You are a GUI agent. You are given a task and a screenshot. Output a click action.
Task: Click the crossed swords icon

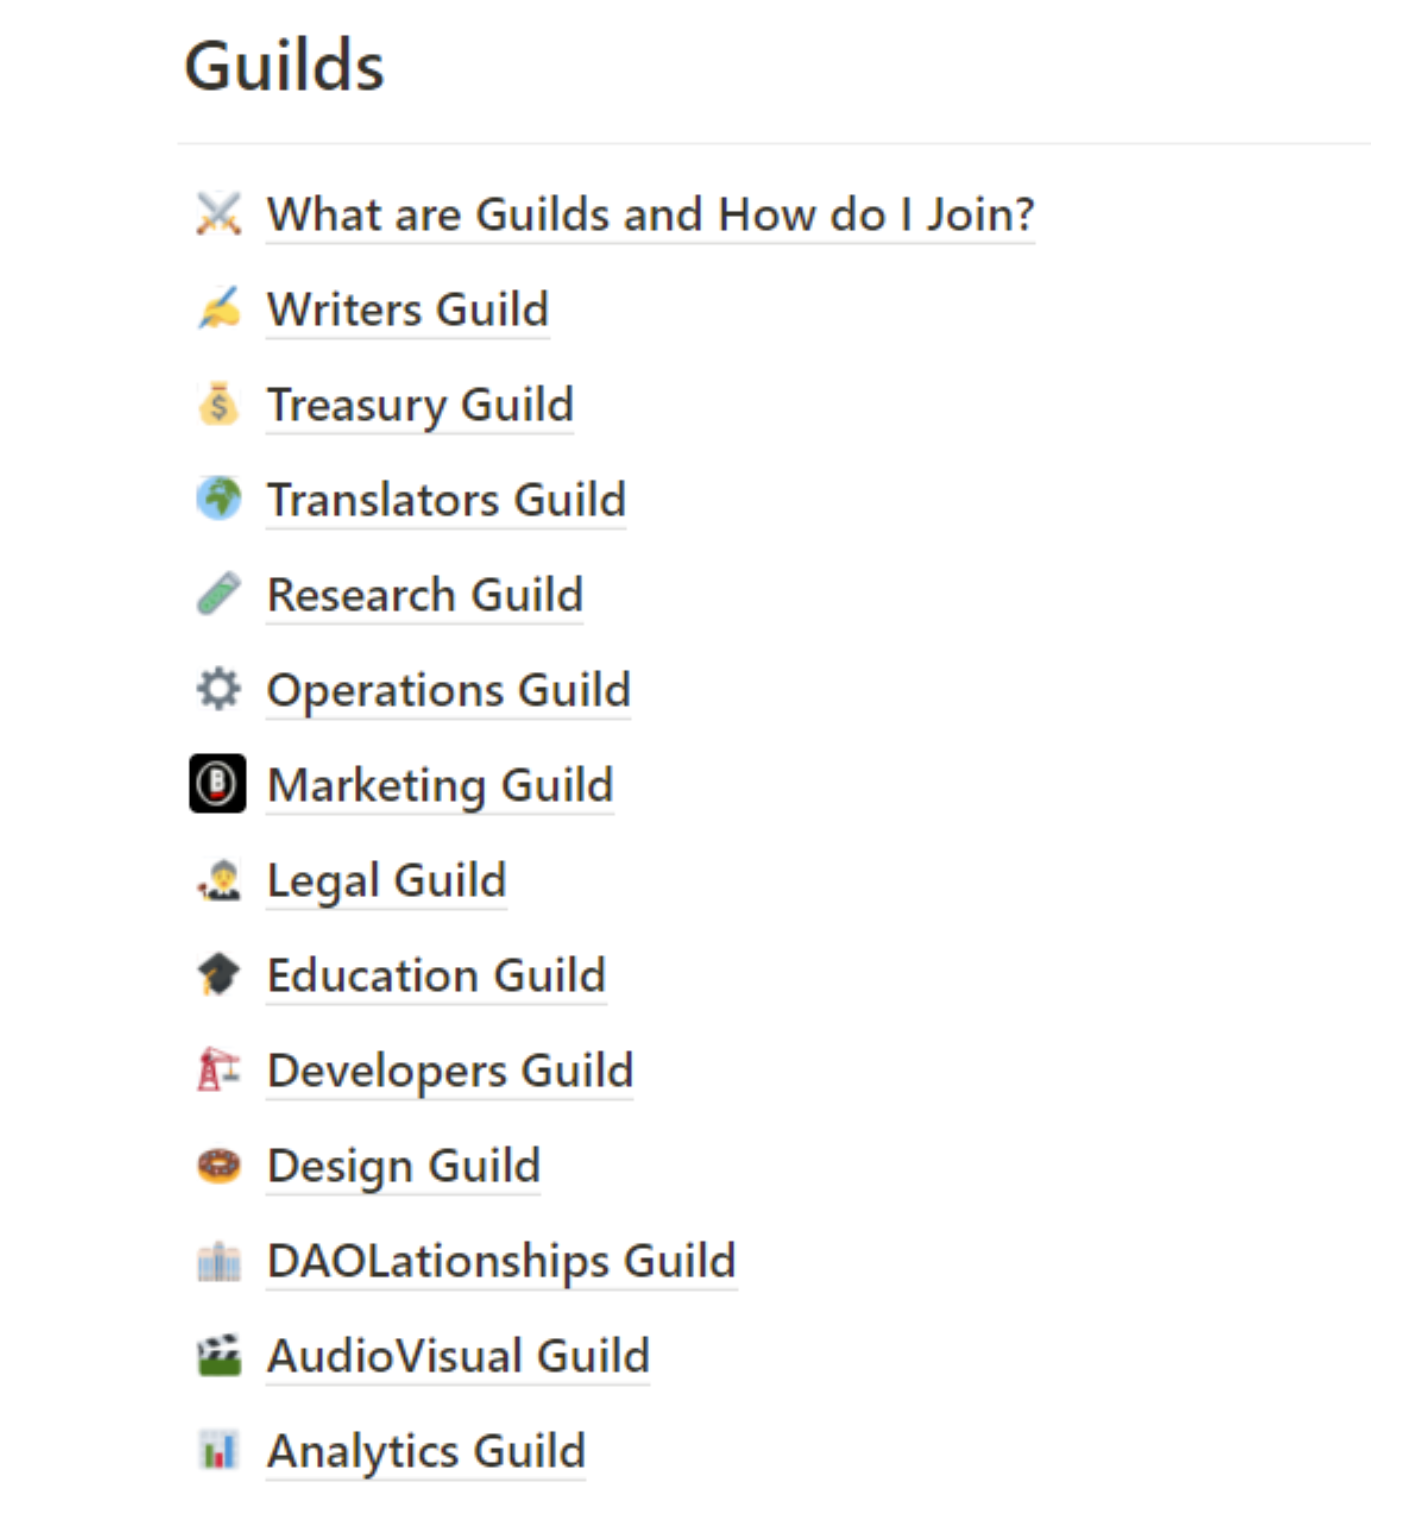coord(218,214)
